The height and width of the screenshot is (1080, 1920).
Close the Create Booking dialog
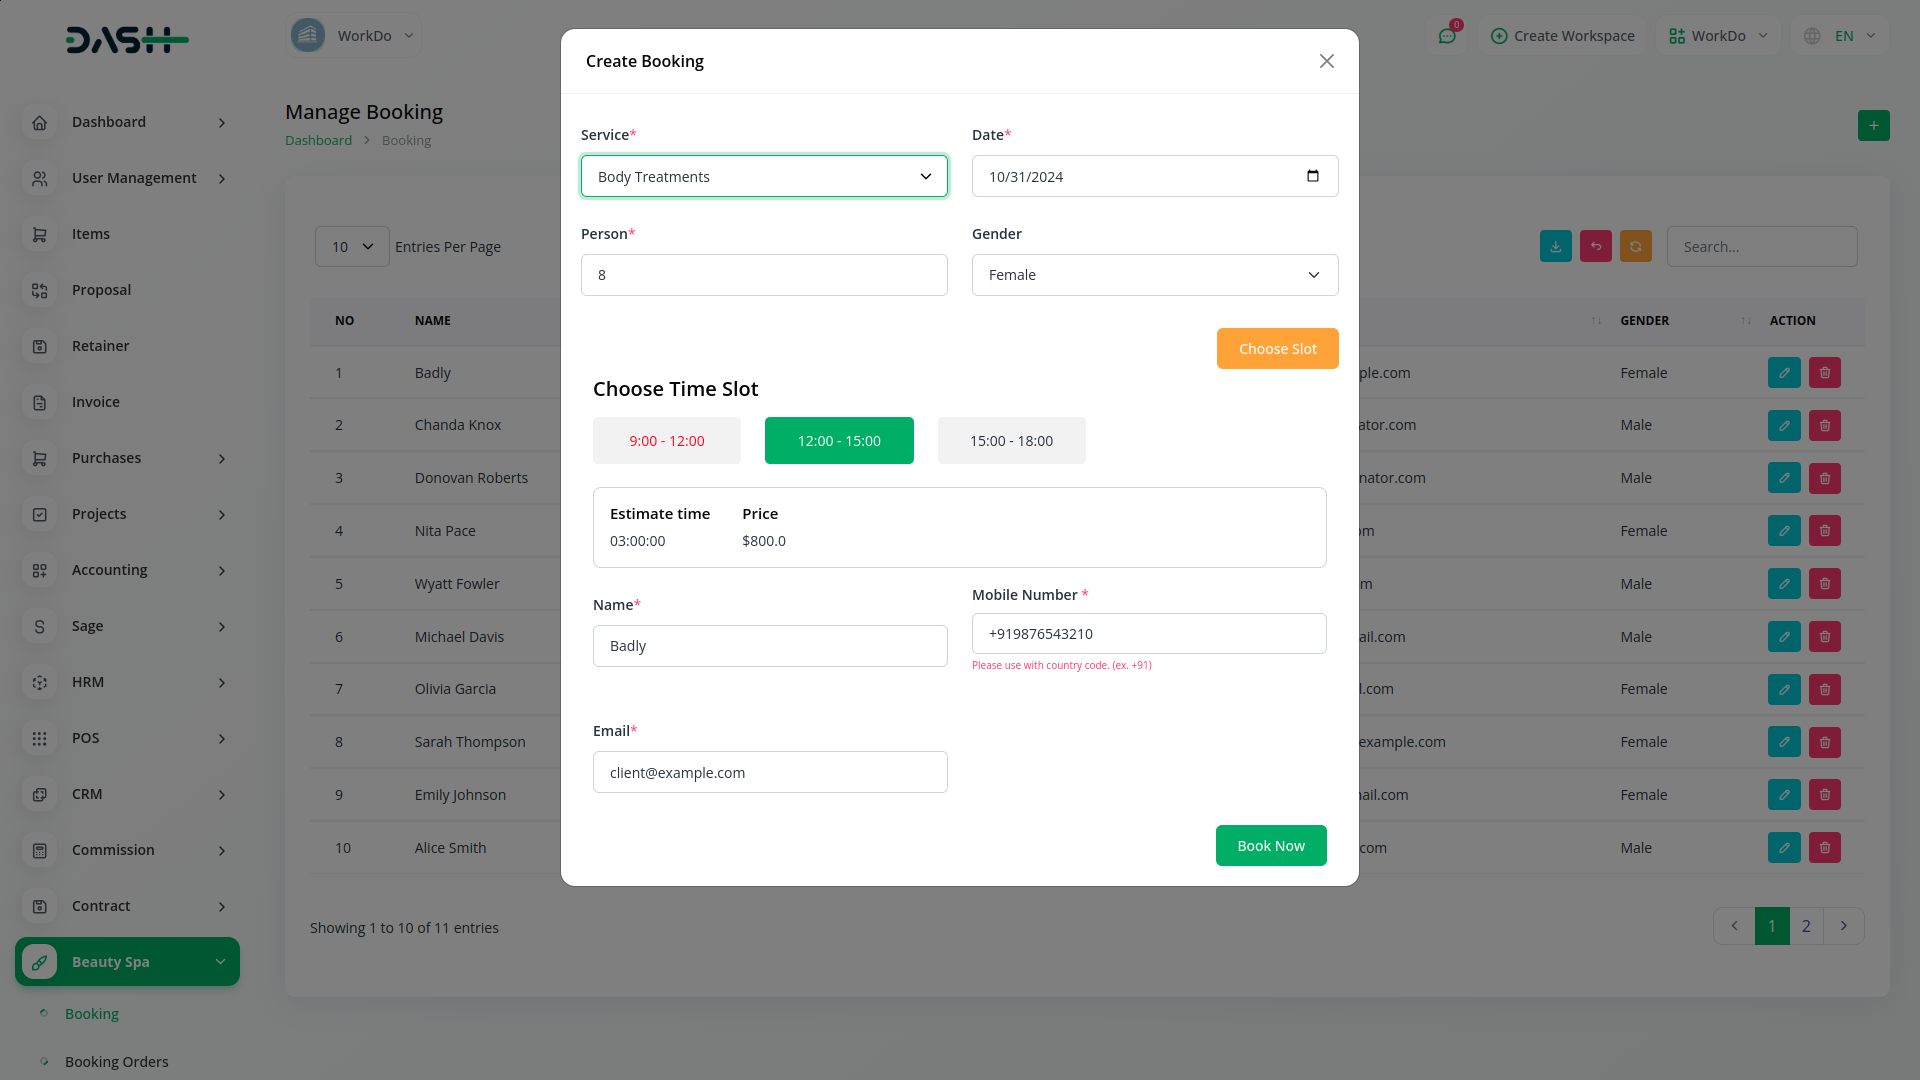1326,61
